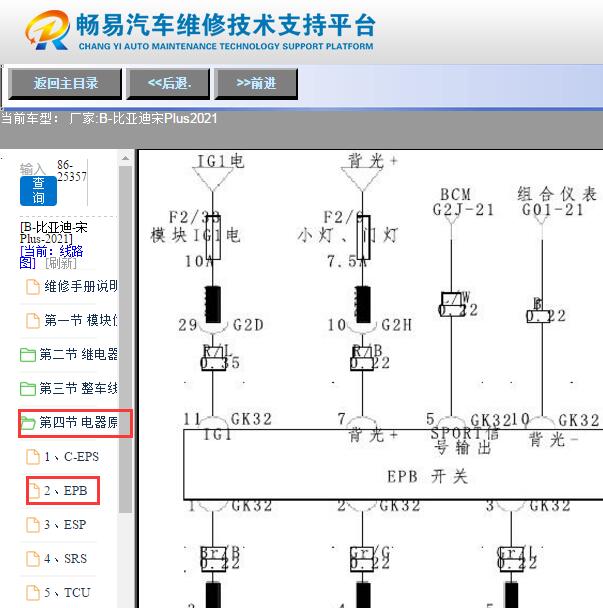Click the page icon beside ESP
Image resolution: width=603 pixels, height=608 pixels.
point(33,525)
